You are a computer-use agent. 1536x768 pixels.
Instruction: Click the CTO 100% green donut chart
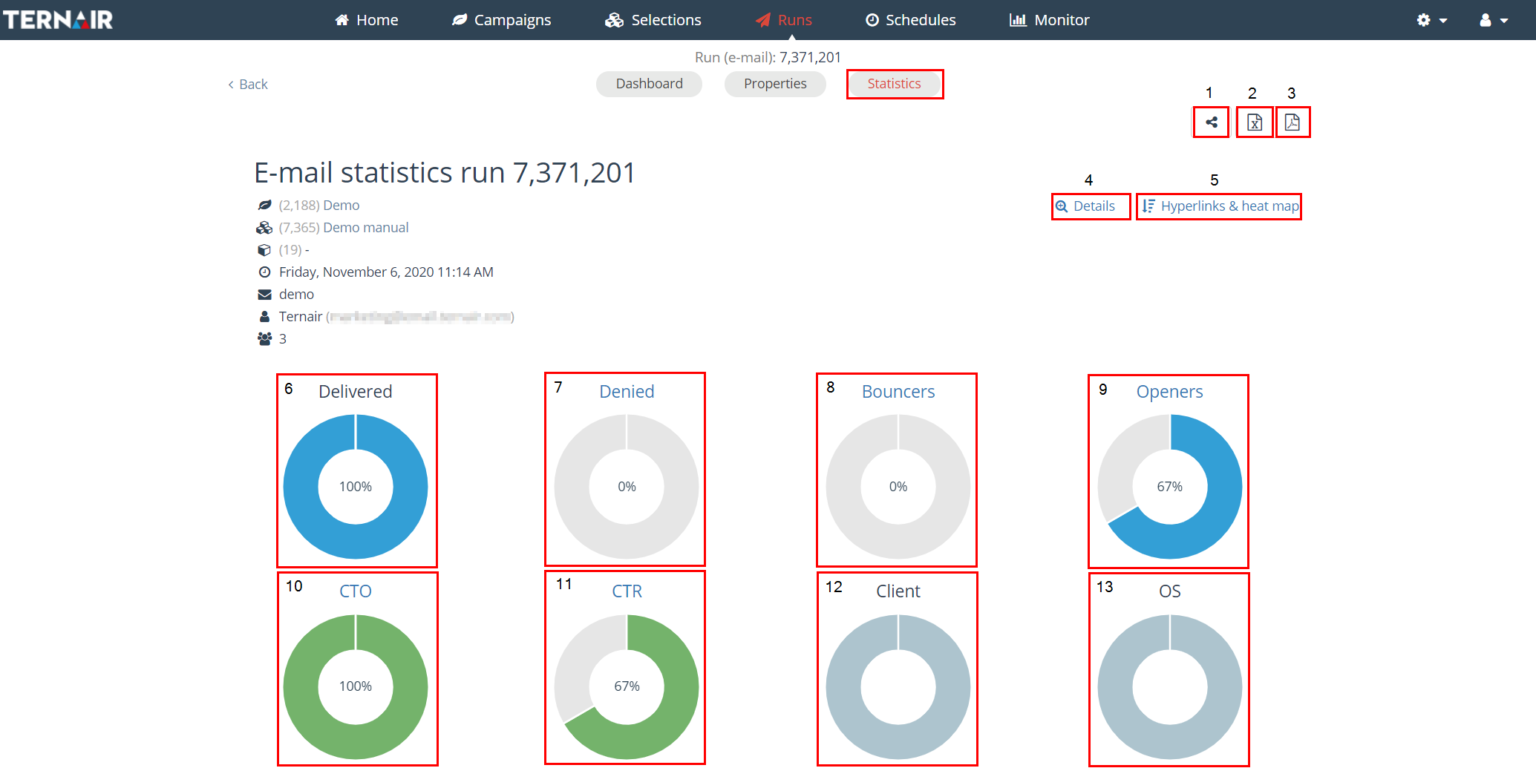[355, 686]
